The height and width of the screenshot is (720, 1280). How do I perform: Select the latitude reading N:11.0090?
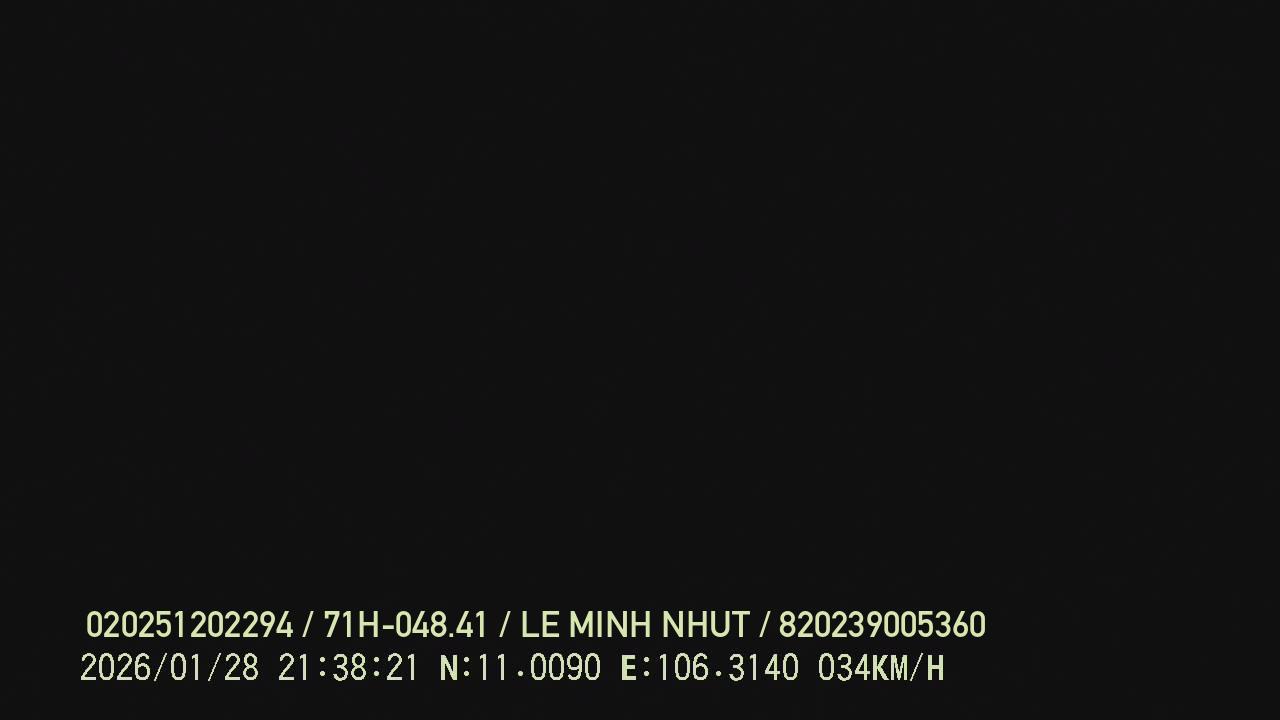(520, 668)
